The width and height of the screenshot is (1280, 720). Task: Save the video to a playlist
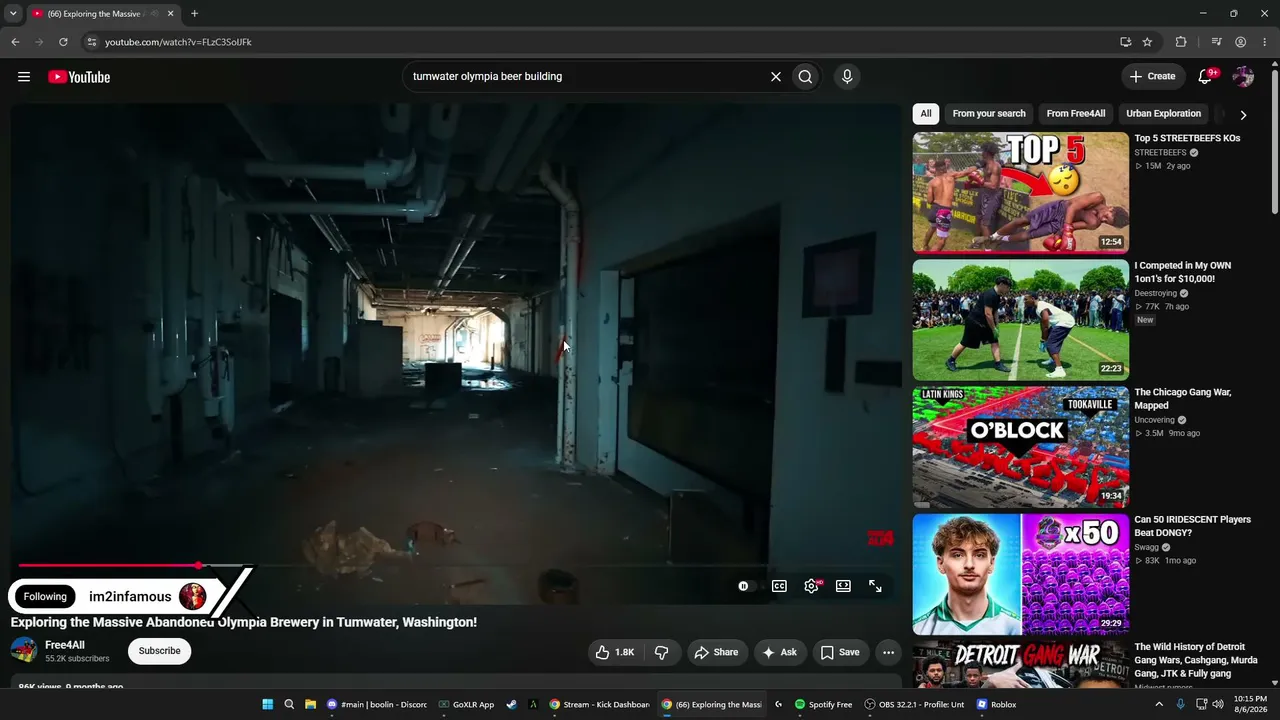click(840, 652)
